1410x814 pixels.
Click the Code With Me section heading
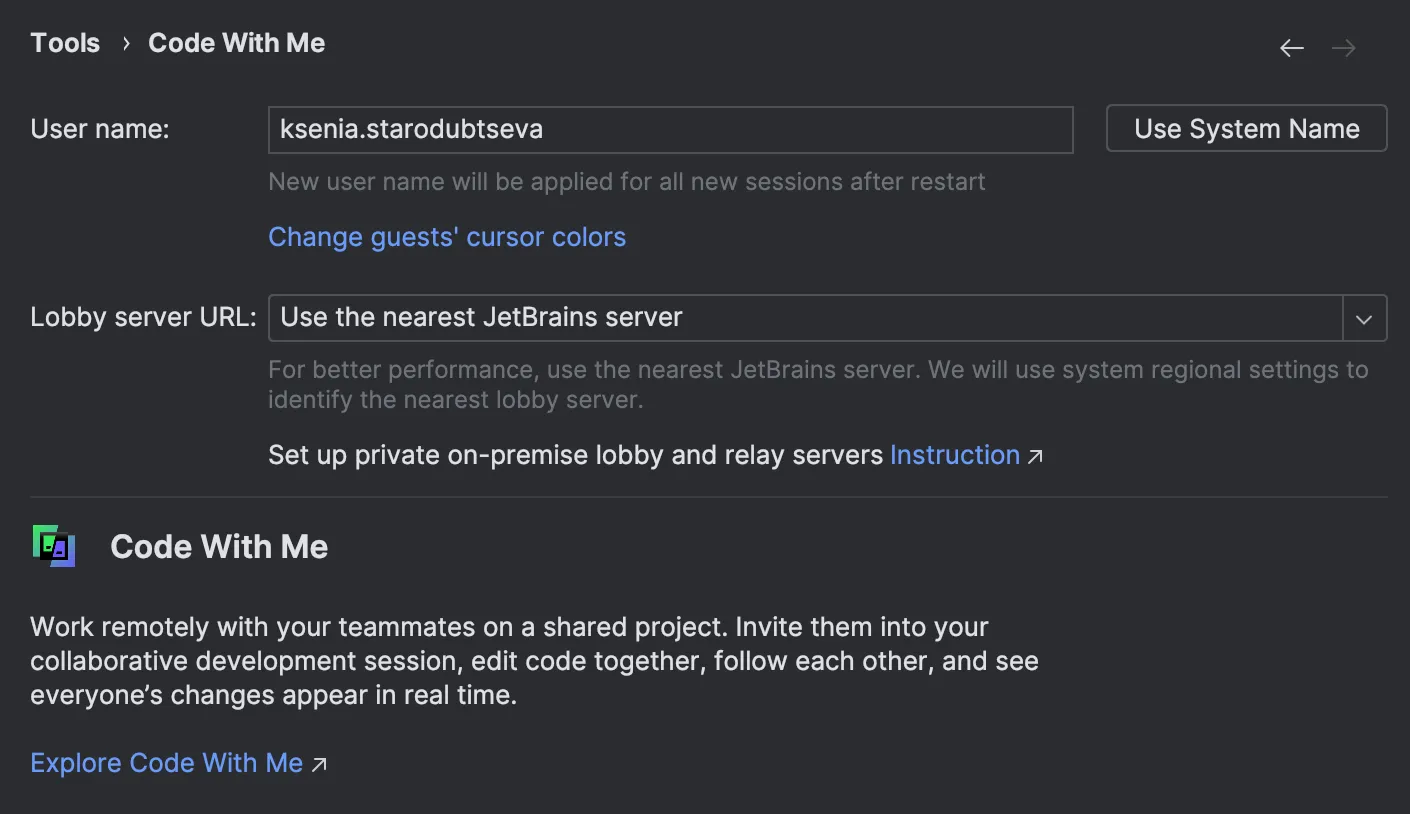(219, 547)
